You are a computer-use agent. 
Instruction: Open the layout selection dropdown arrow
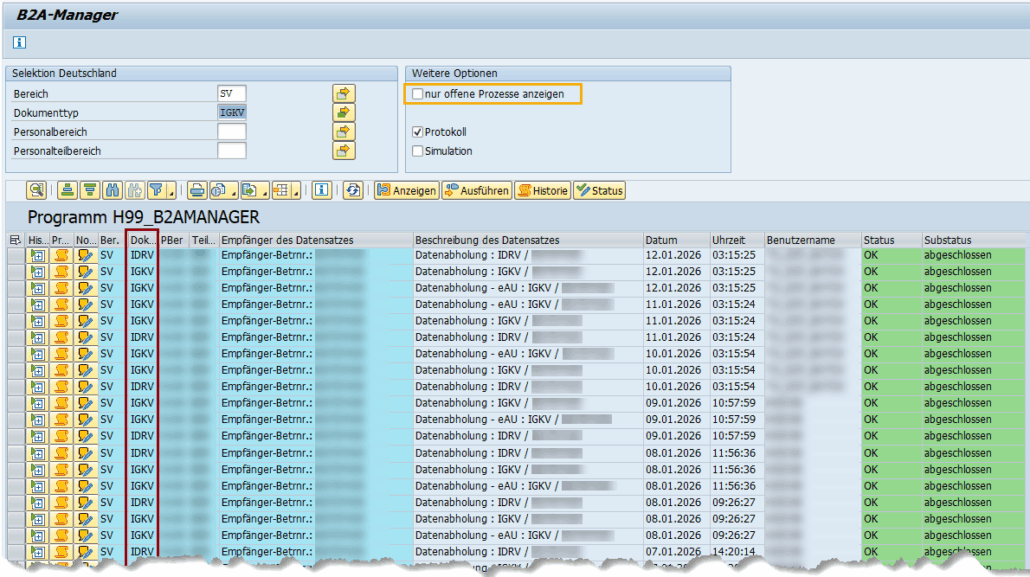click(x=298, y=193)
